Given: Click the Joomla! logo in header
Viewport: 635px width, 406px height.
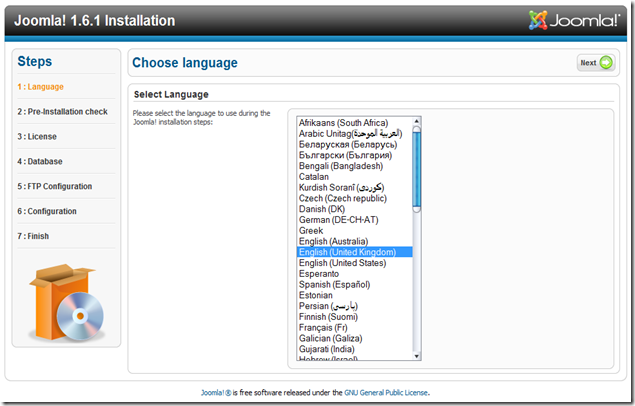Looking at the screenshot, I should [x=574, y=20].
